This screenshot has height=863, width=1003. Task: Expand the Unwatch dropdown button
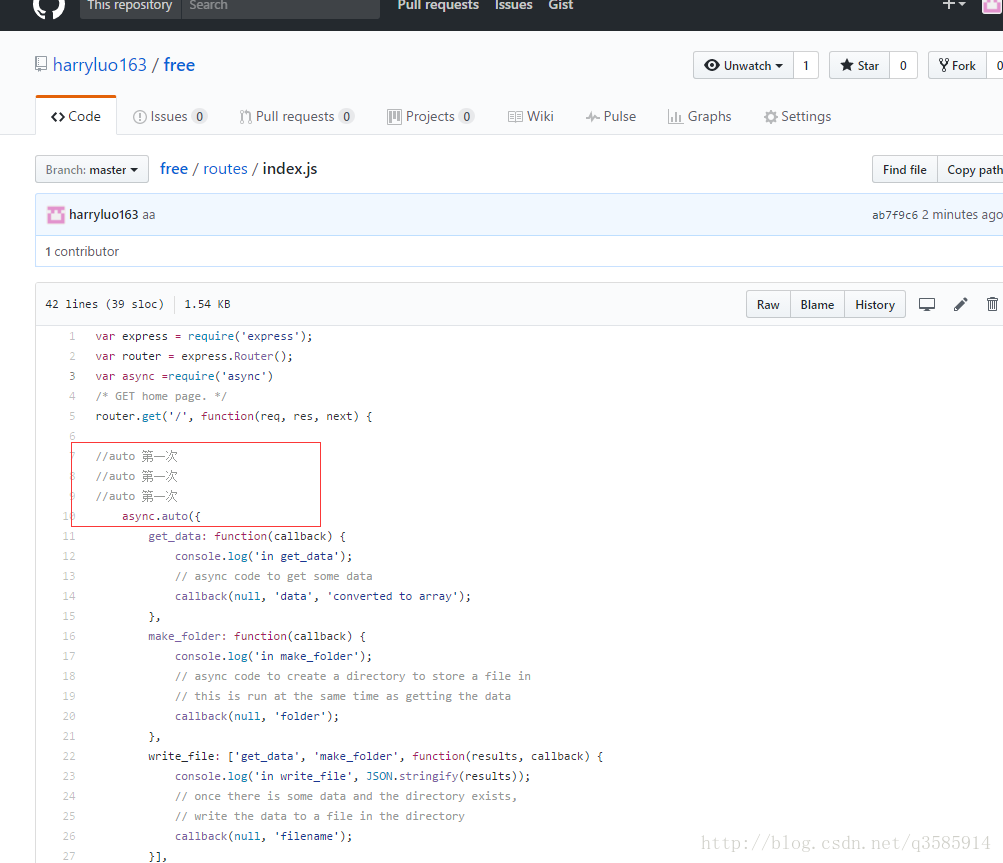tap(743, 65)
